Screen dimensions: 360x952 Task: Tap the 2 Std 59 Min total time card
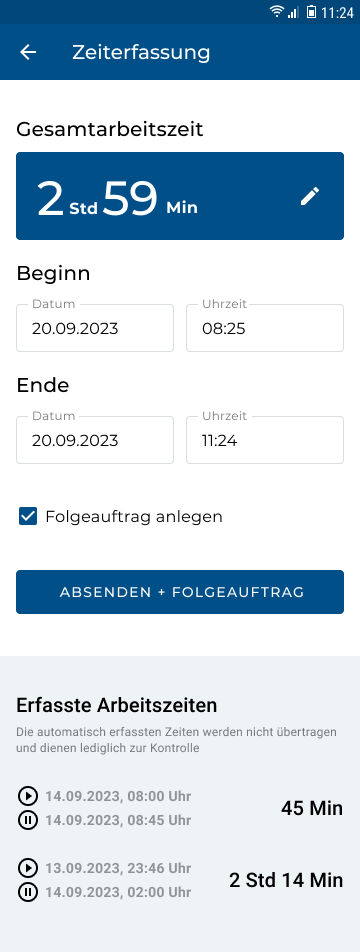180,196
